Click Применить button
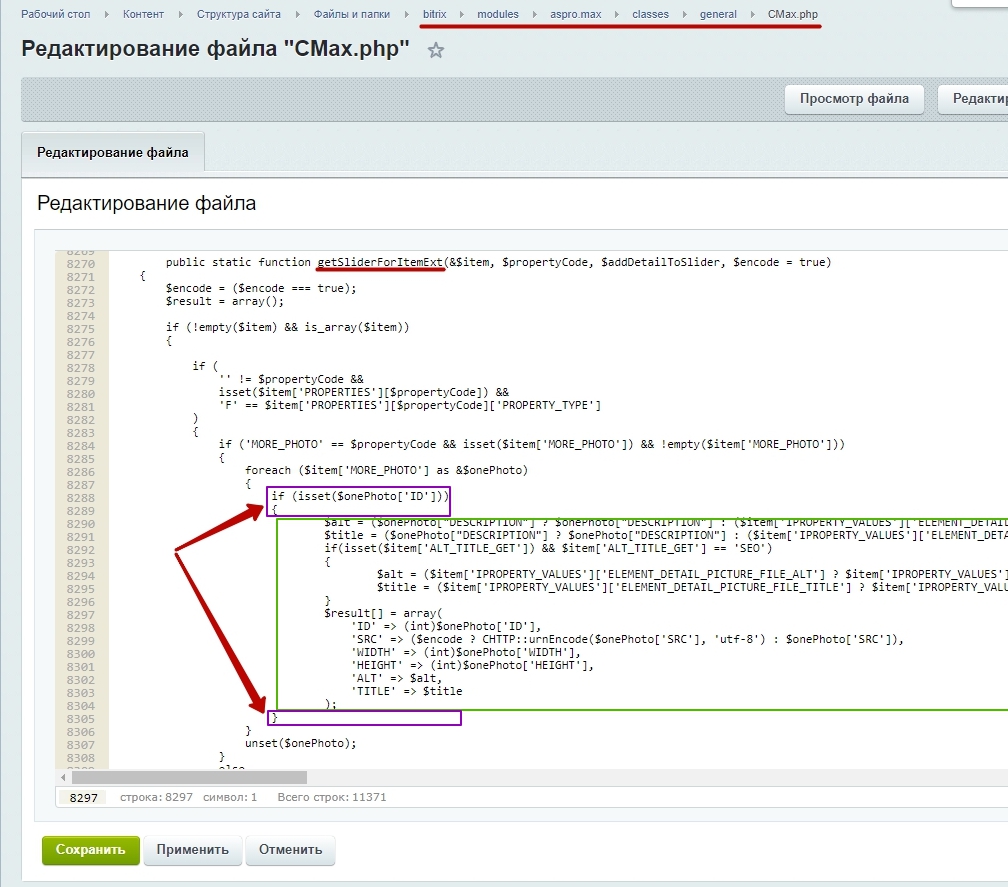This screenshot has width=1008, height=887. tap(193, 850)
